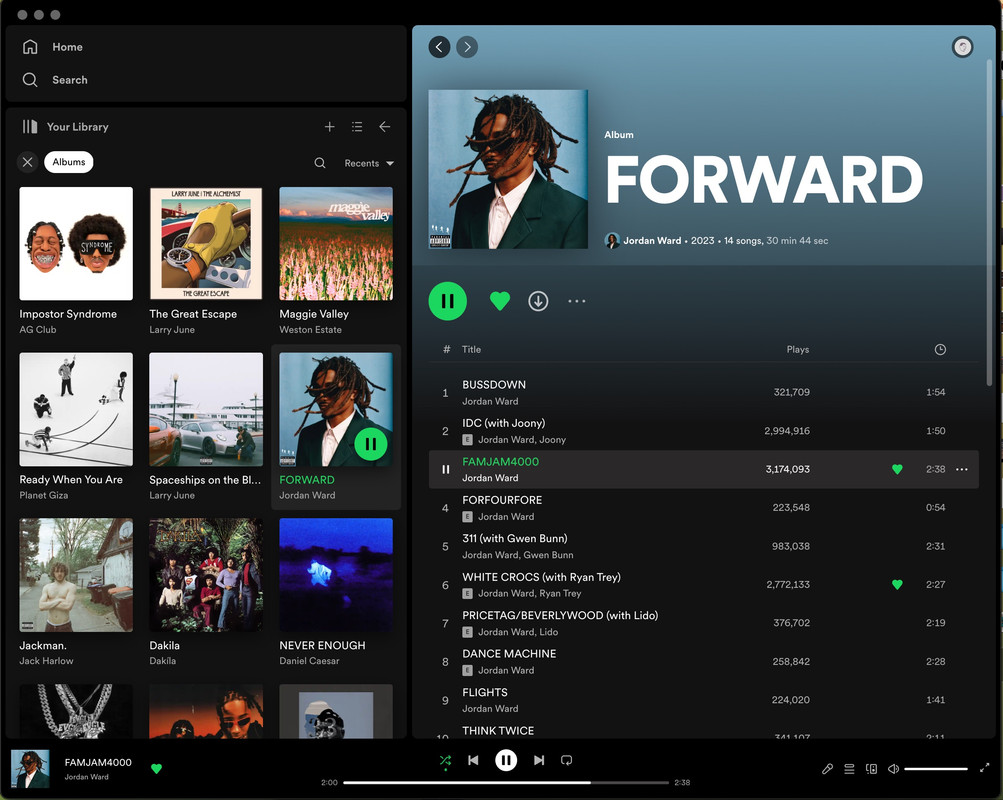Open Jordan Ward artist link in header

point(652,240)
